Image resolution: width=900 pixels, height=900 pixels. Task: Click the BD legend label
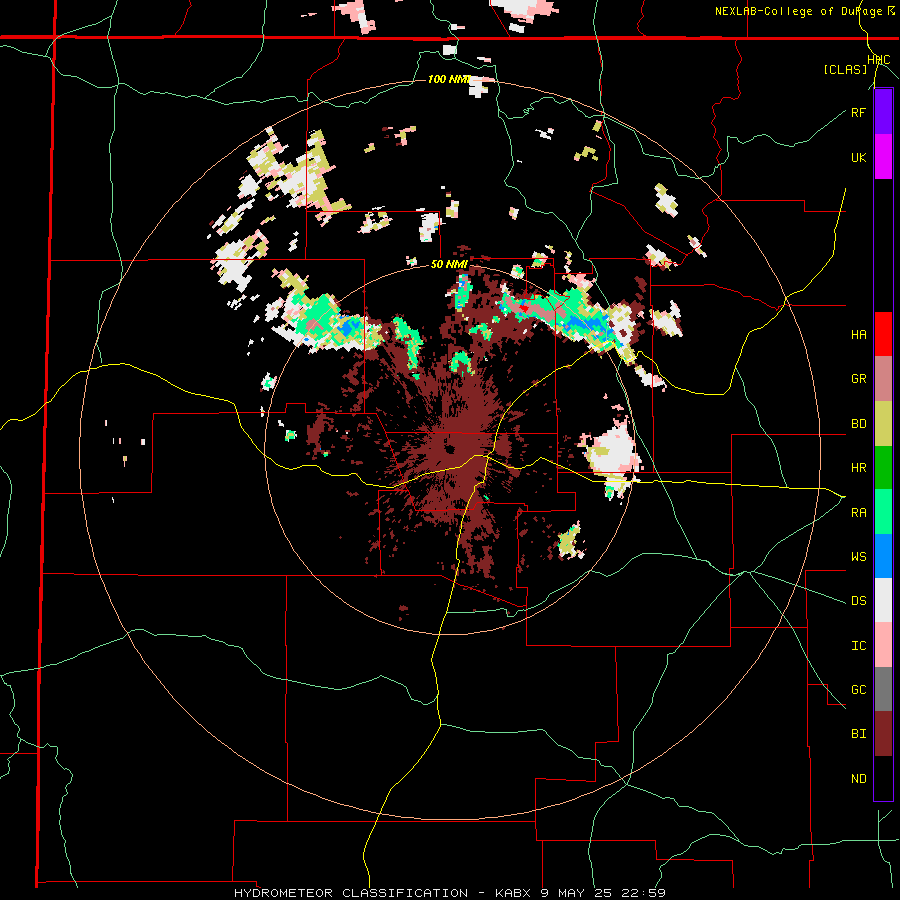858,424
